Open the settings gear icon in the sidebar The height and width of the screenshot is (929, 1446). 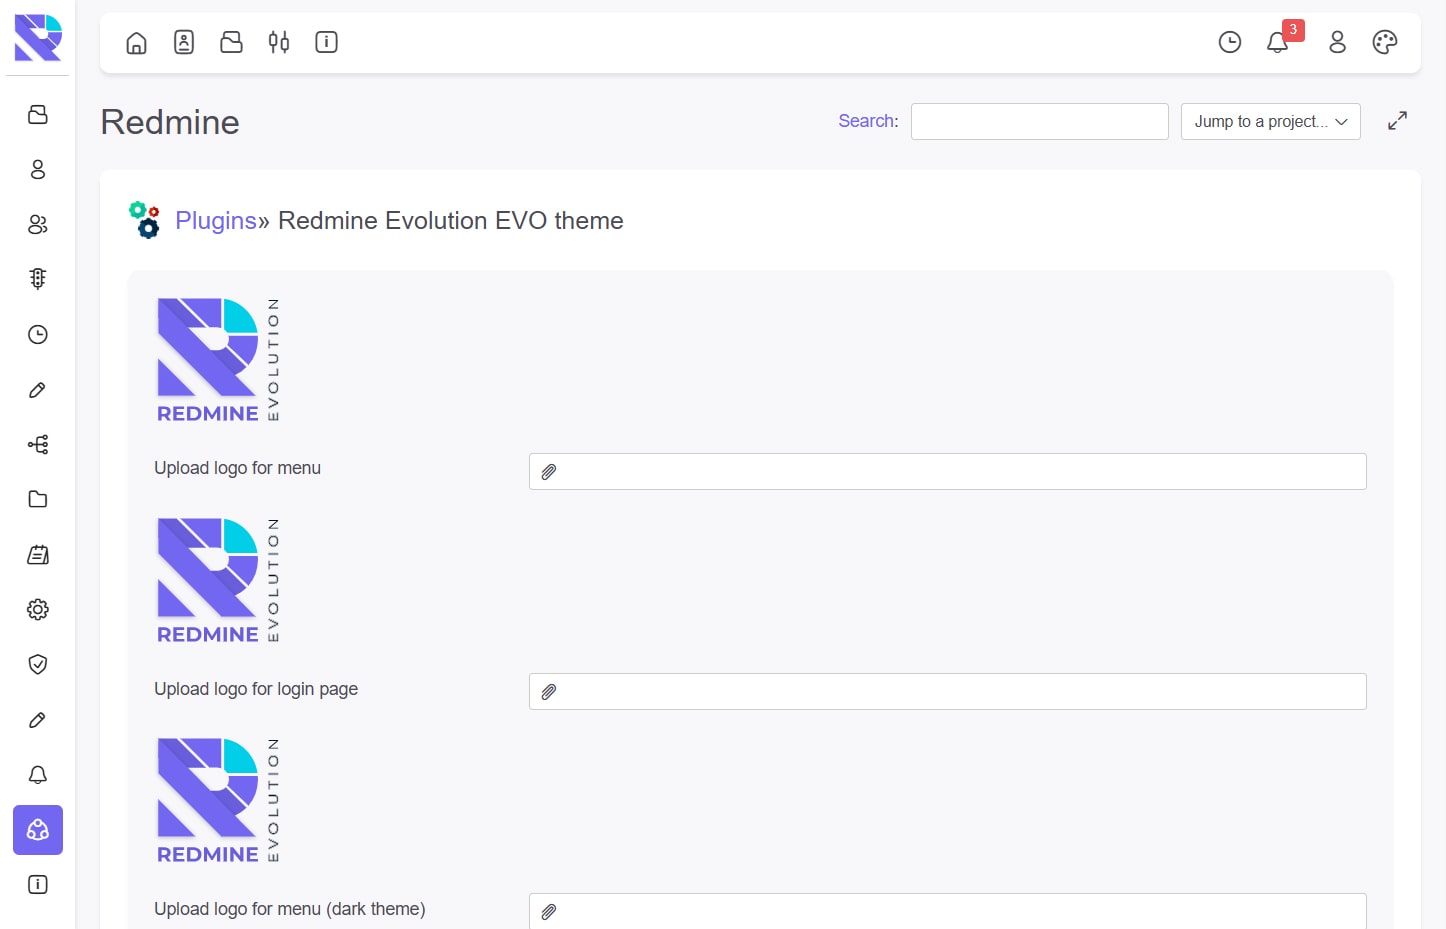pyautogui.click(x=37, y=609)
